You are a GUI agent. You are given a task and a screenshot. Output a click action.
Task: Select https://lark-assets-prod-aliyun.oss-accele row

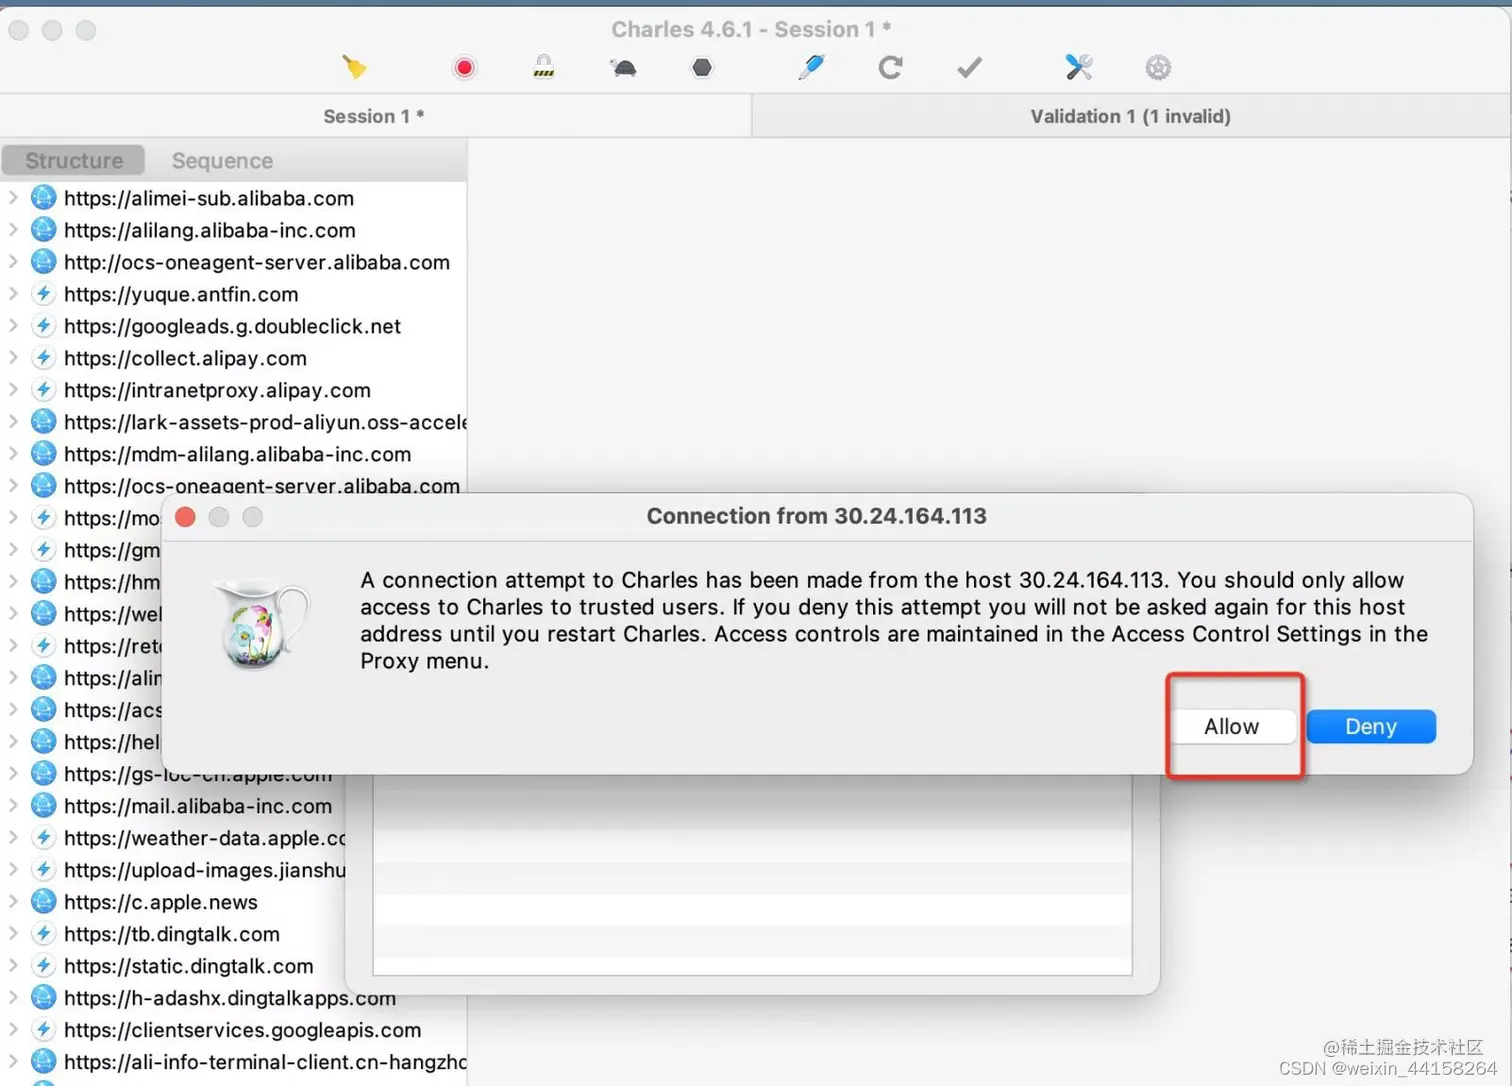[233, 422]
